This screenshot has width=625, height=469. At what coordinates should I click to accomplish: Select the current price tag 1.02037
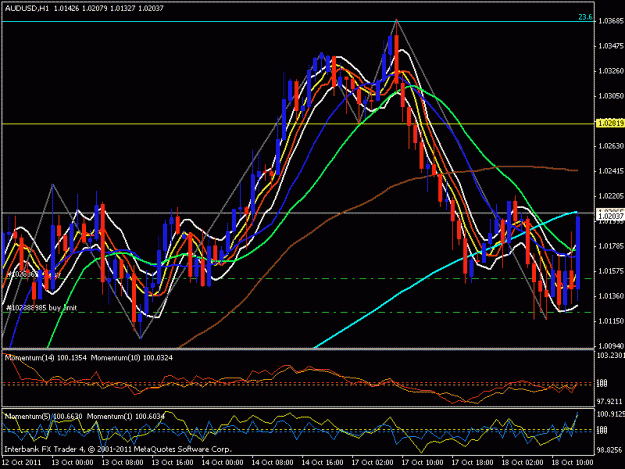(x=610, y=216)
